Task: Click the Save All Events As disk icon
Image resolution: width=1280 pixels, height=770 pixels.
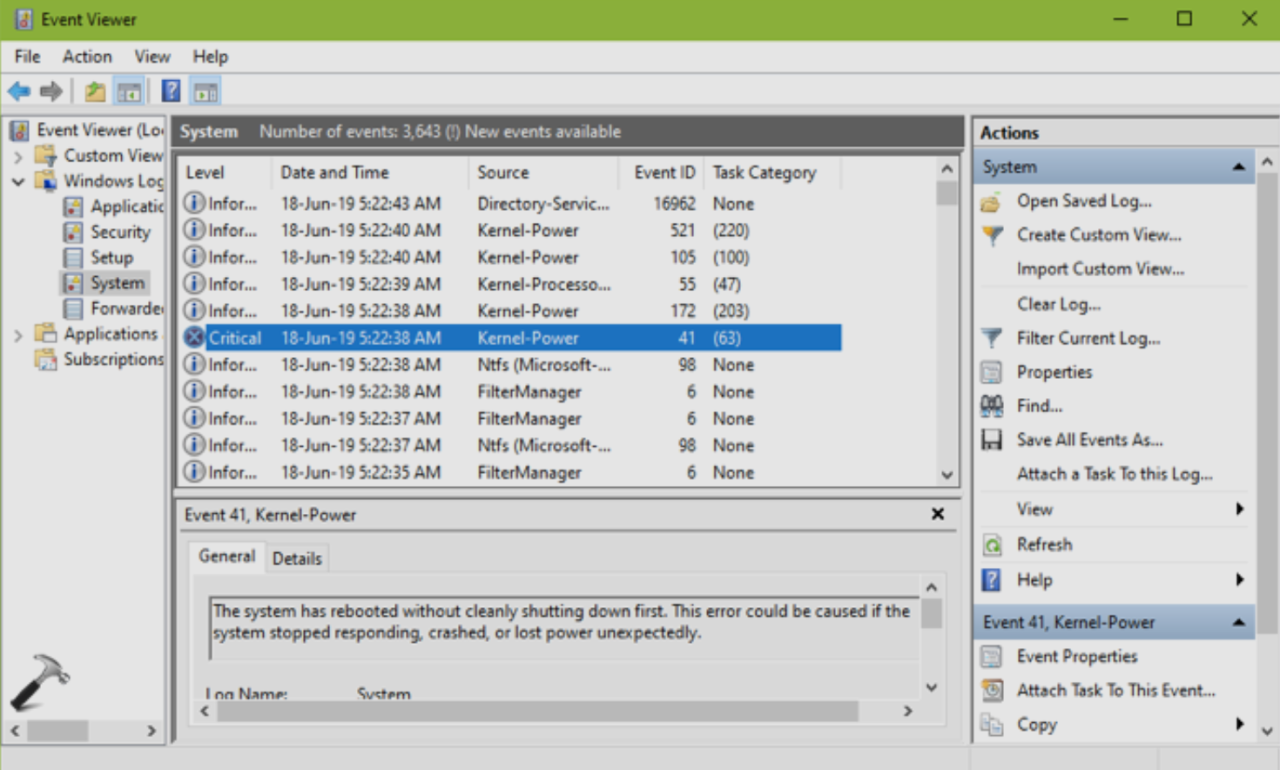Action: point(991,440)
